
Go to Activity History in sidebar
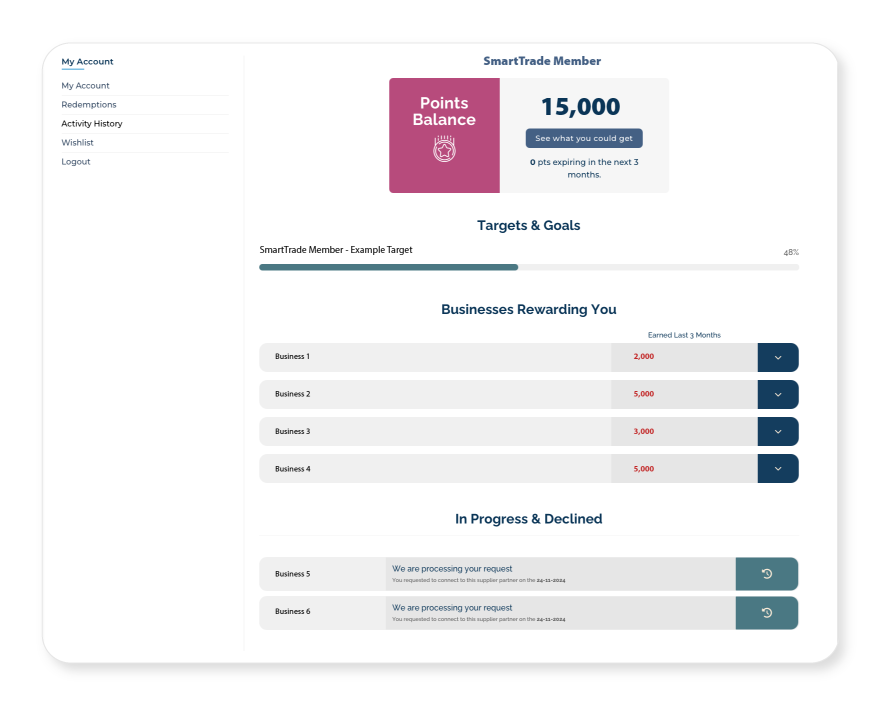click(x=92, y=124)
